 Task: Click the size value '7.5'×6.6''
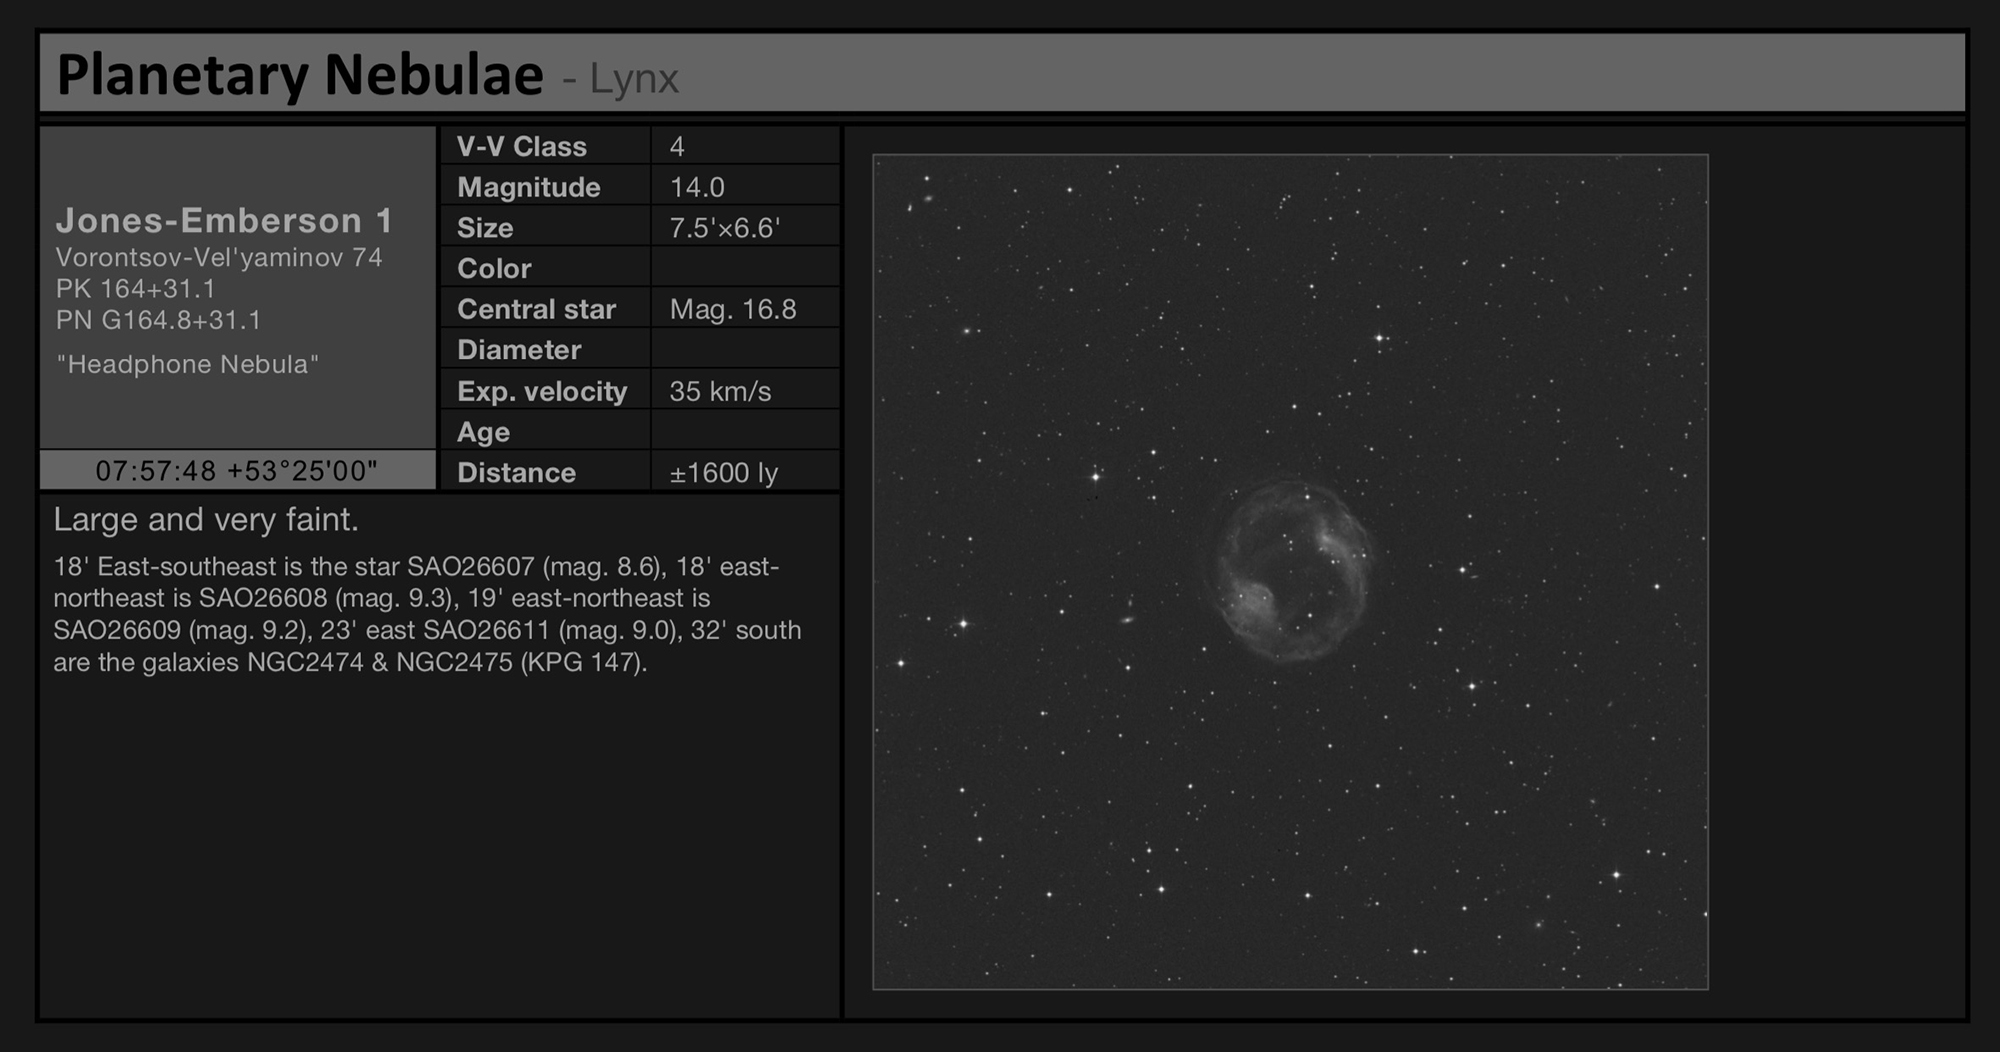tap(725, 228)
